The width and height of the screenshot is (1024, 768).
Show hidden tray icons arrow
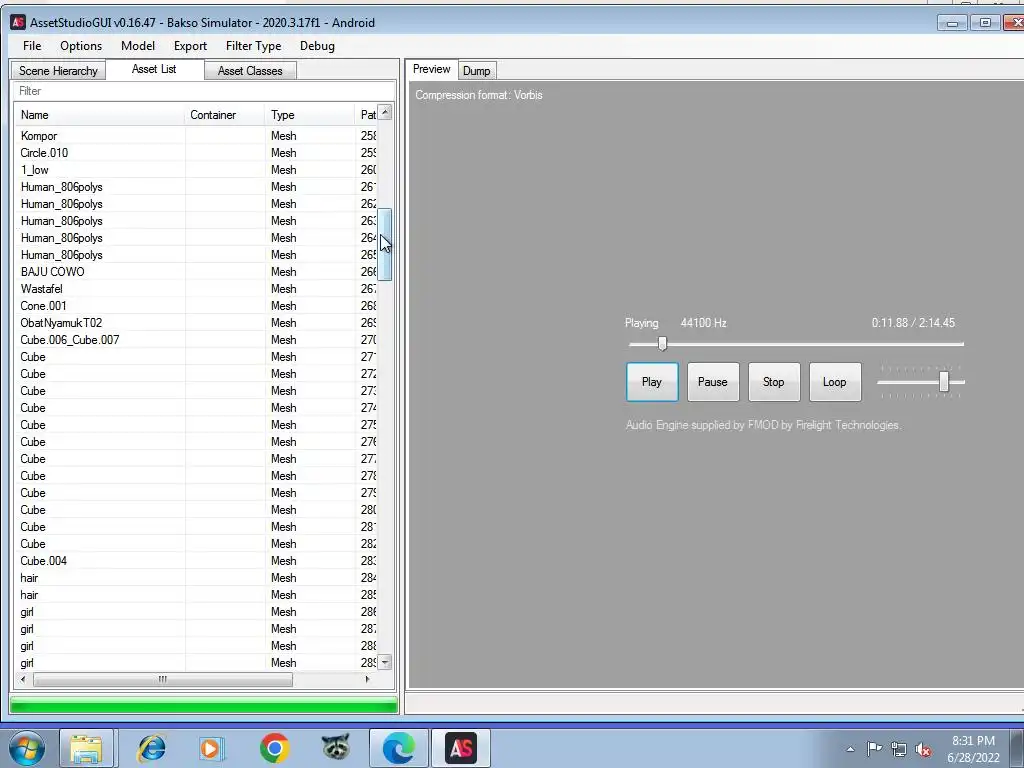coord(850,750)
